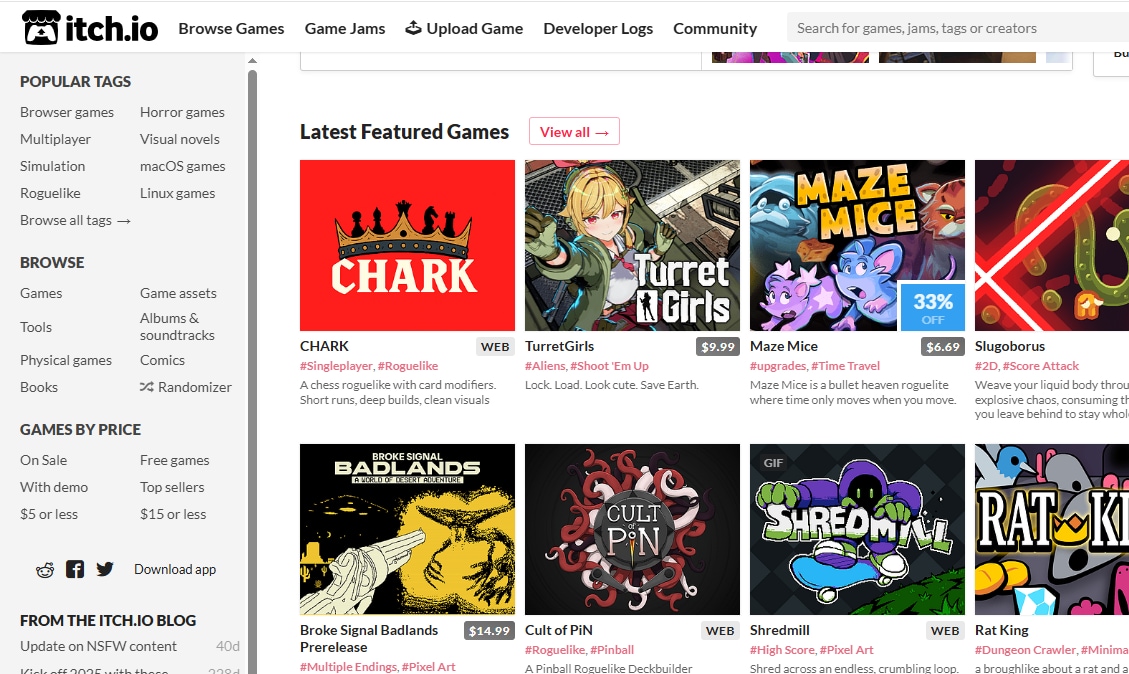Viewport: 1129px width, 674px height.
Task: Open Linux games tag
Action: click(178, 193)
